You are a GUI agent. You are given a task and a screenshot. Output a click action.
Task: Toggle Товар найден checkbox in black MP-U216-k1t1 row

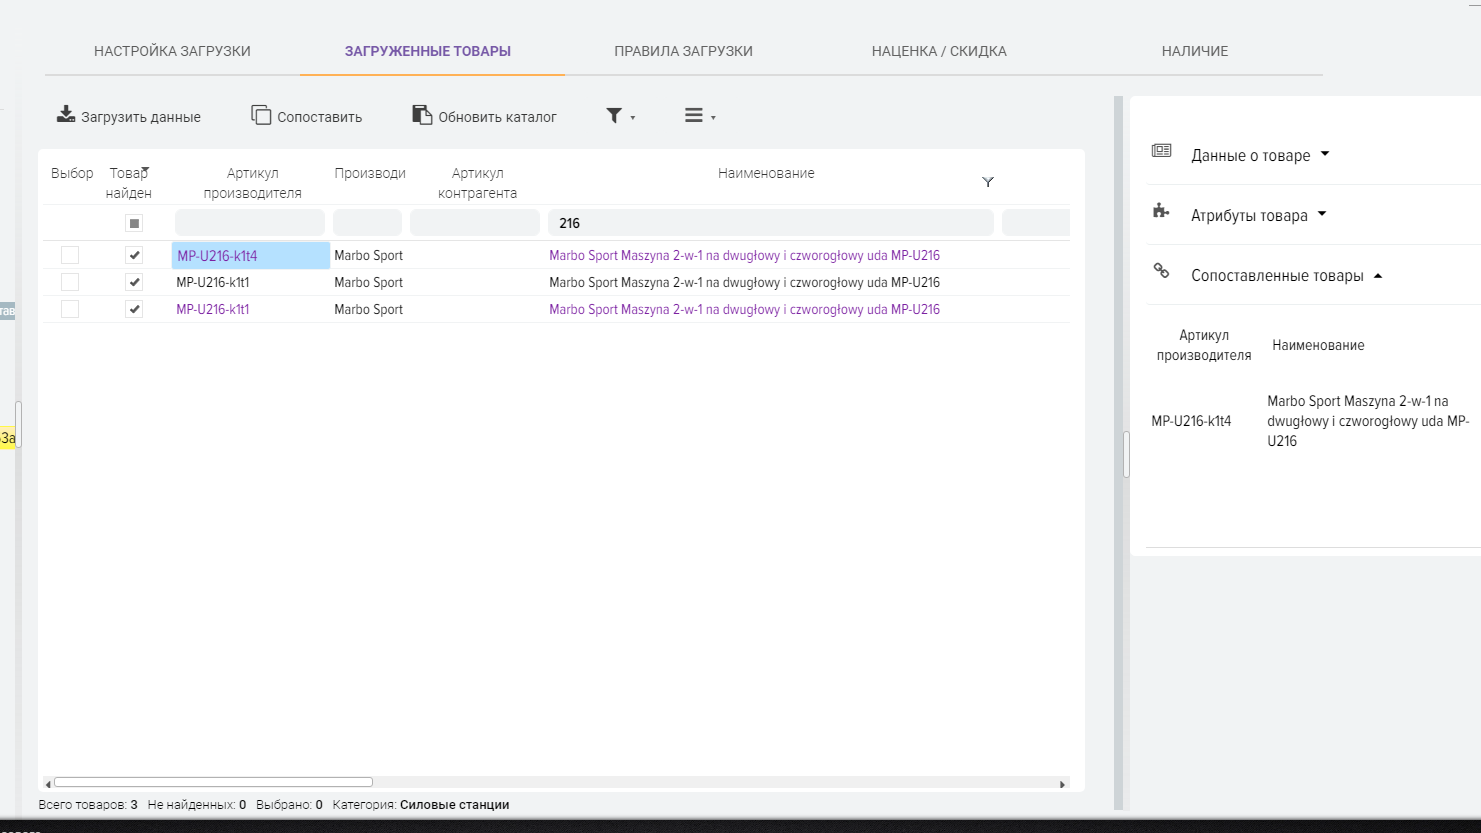(x=134, y=282)
